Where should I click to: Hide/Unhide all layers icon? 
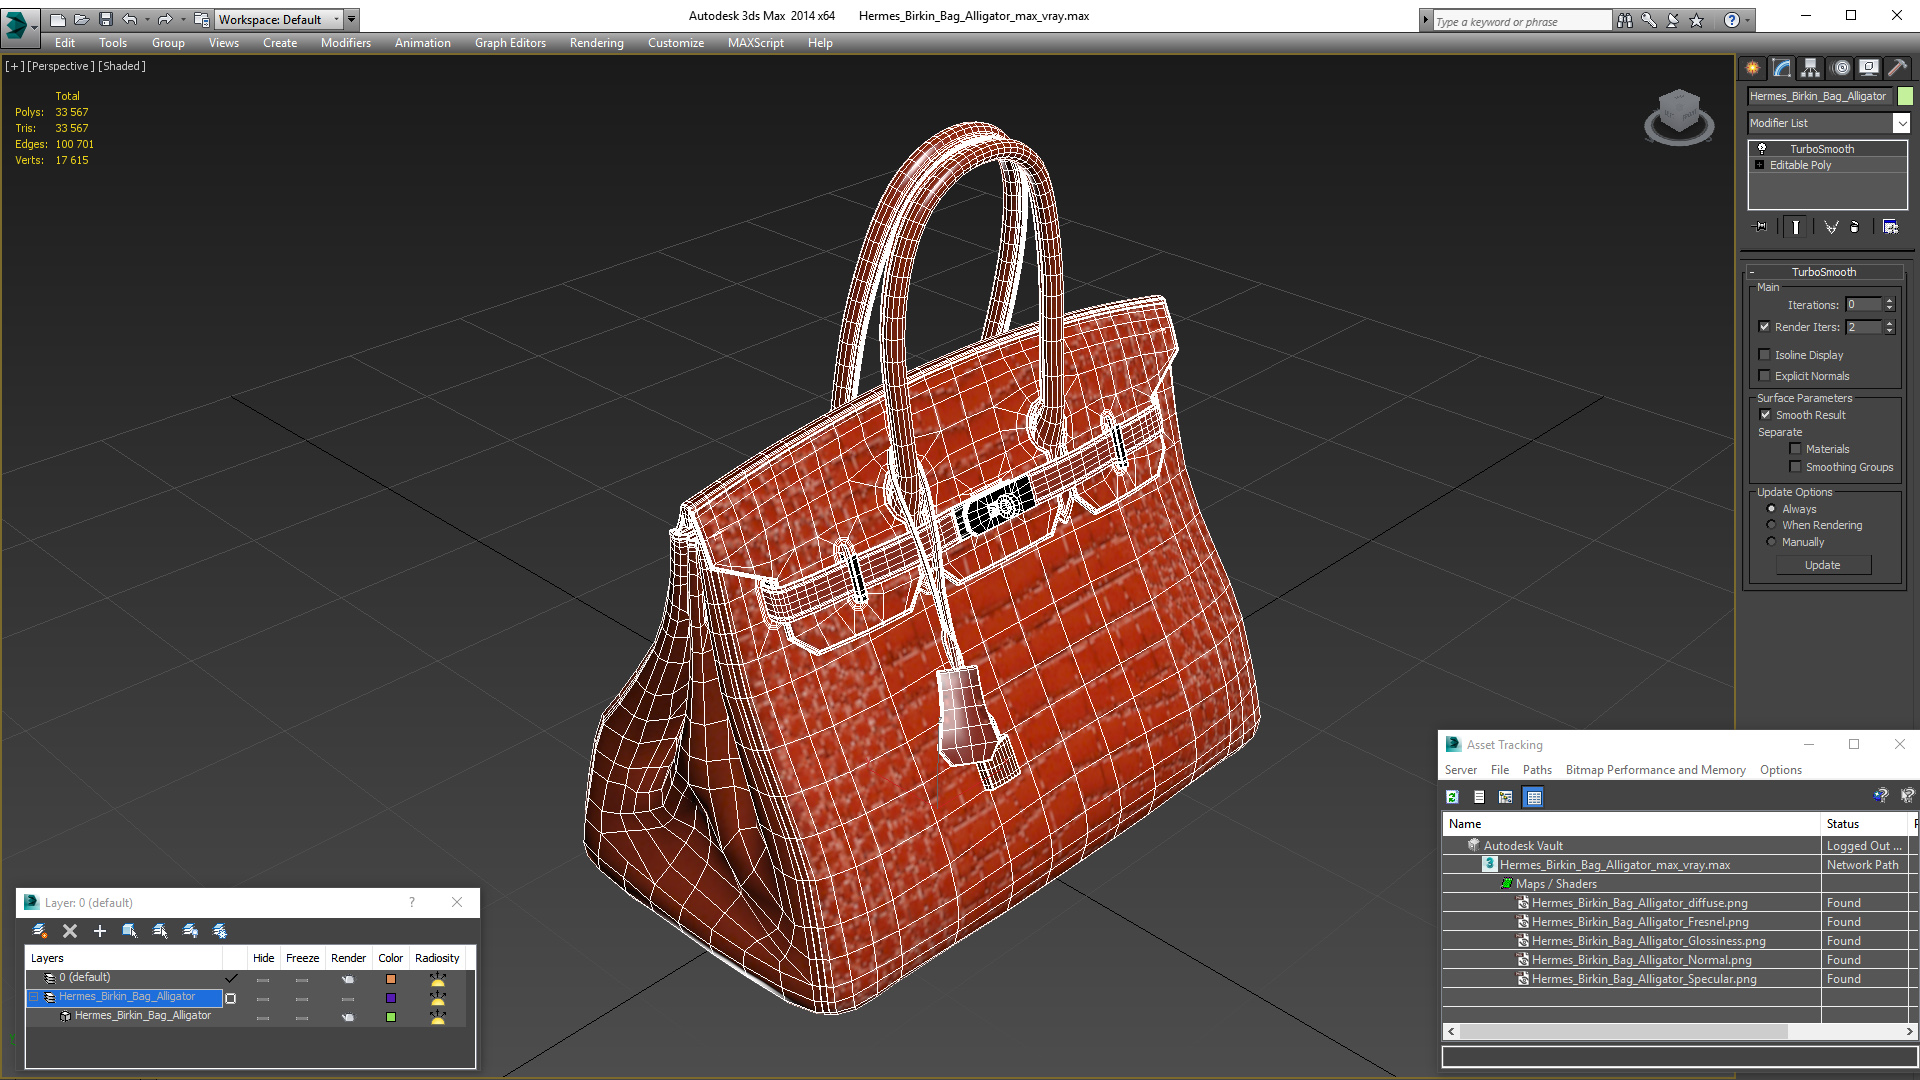[x=190, y=931]
